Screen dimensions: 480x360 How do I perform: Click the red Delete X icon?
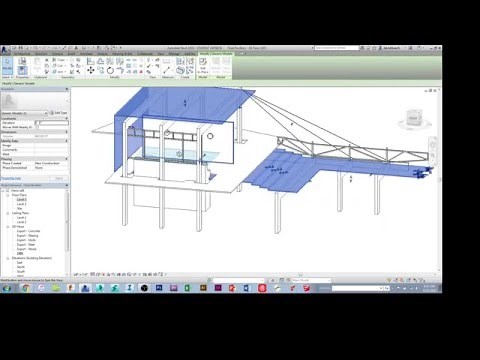pyautogui.click(x=141, y=72)
